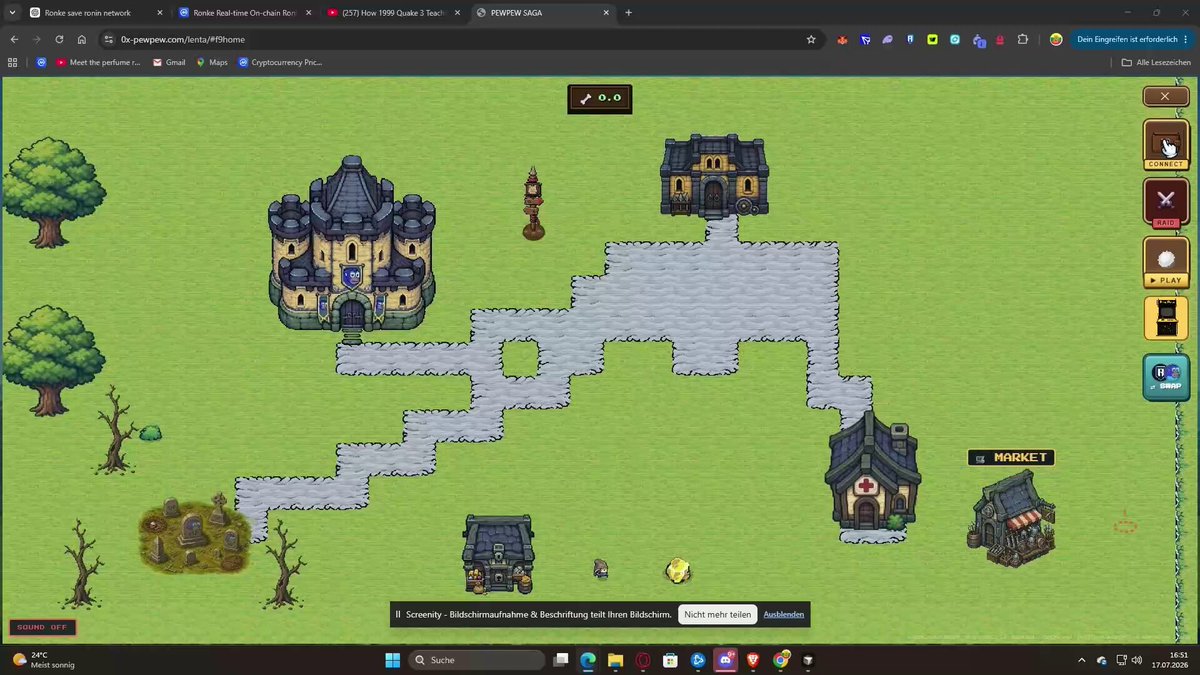Viewport: 1200px width, 675px height.
Task: Select the graveyard with tombstones
Action: pos(194,532)
